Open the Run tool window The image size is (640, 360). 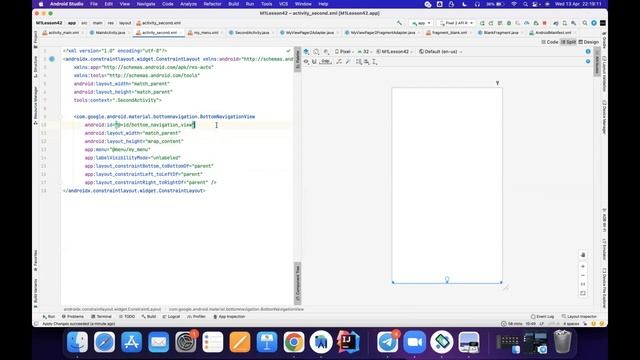point(49,316)
